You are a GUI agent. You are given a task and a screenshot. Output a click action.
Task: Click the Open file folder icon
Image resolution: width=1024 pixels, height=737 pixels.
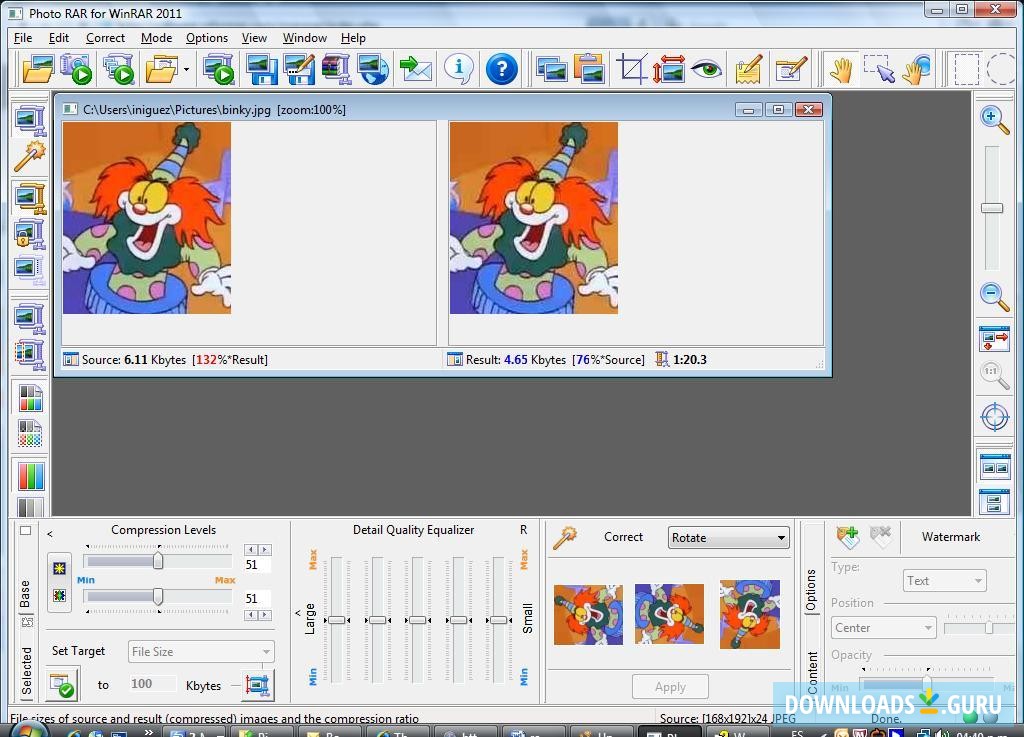click(37, 69)
